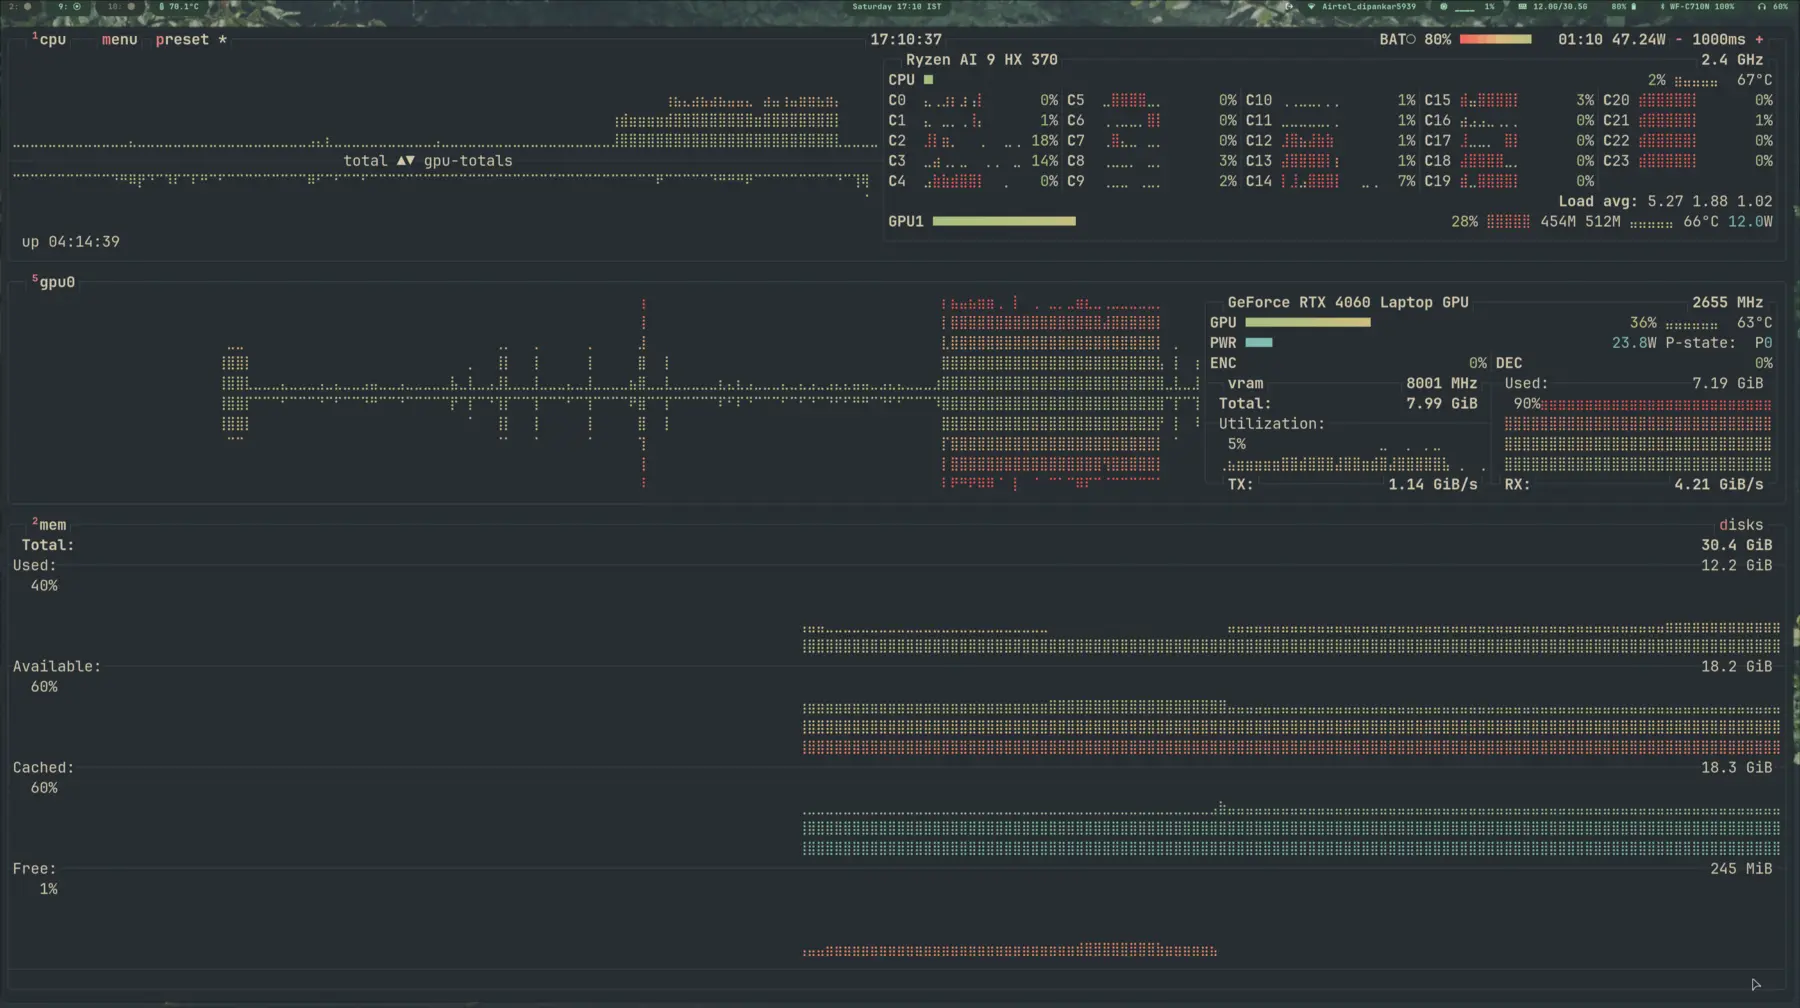Click the cpu panel title

(52, 39)
